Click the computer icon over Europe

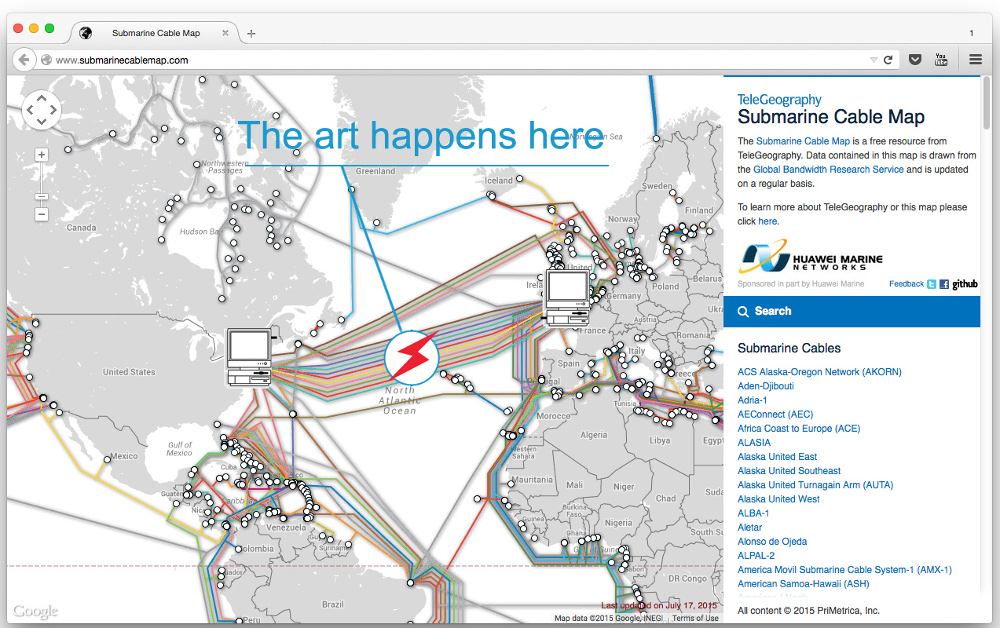(567, 298)
